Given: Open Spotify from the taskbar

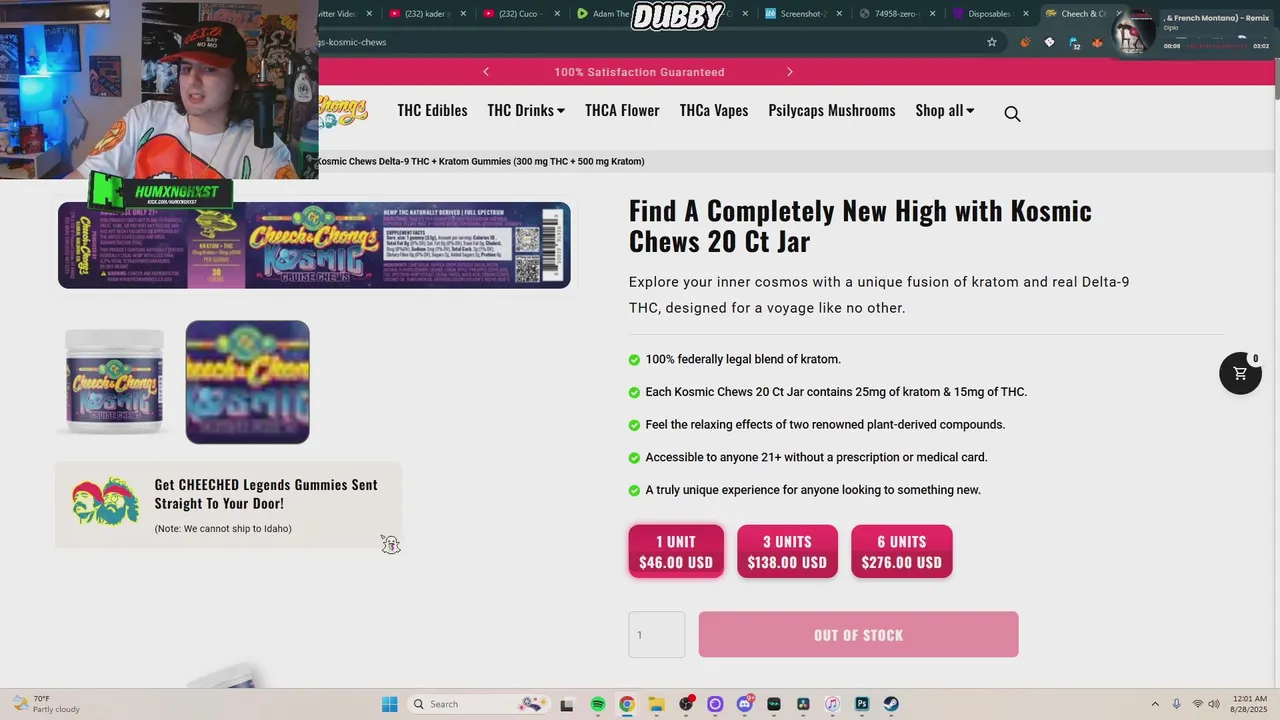Looking at the screenshot, I should click(x=598, y=704).
